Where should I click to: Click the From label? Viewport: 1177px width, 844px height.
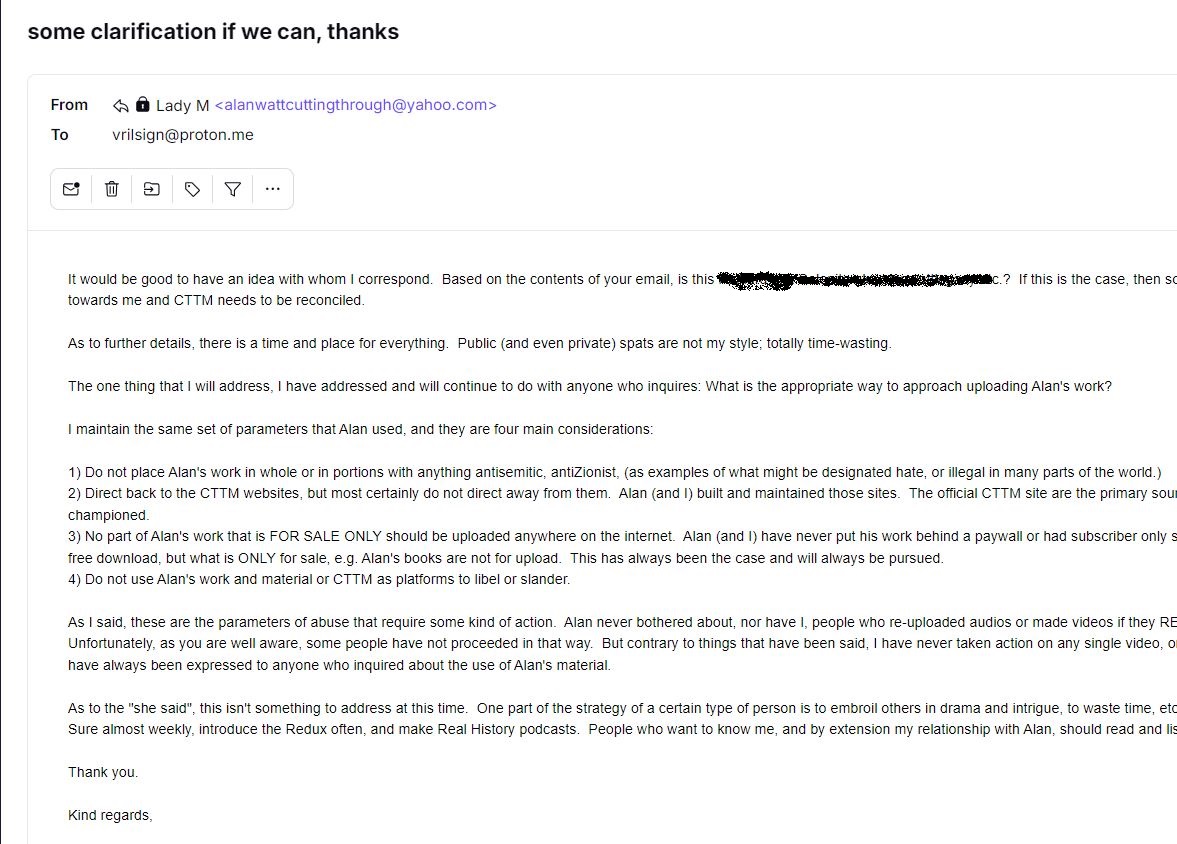(69, 105)
